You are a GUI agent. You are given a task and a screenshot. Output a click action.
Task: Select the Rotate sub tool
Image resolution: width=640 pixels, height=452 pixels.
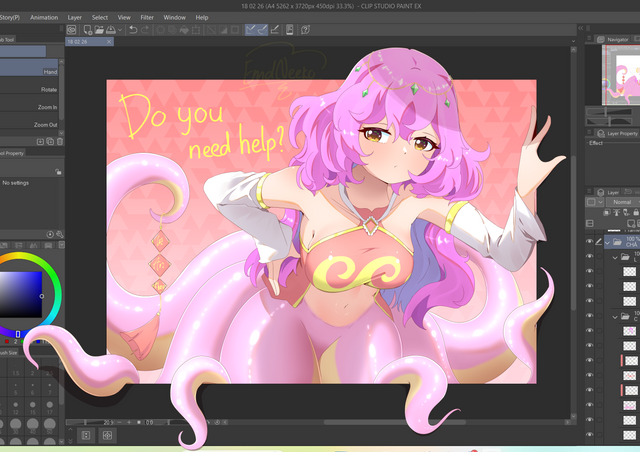click(x=29, y=85)
